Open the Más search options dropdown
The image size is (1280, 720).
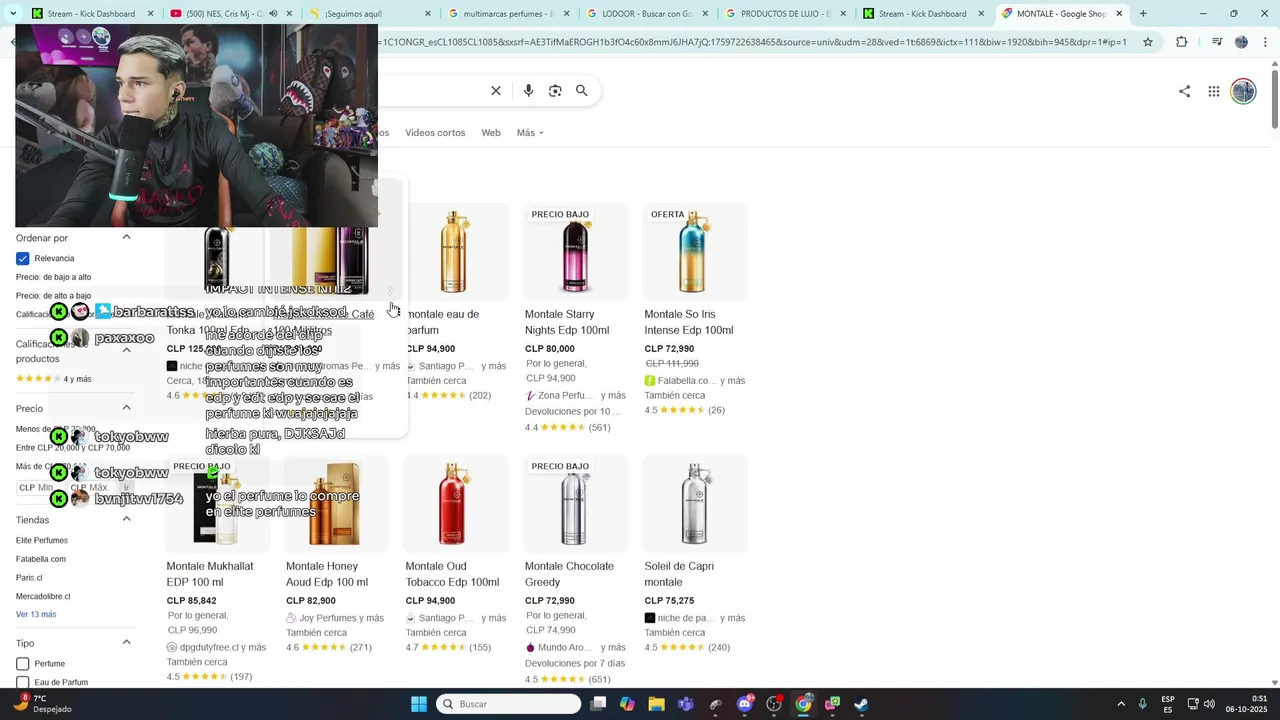530,133
